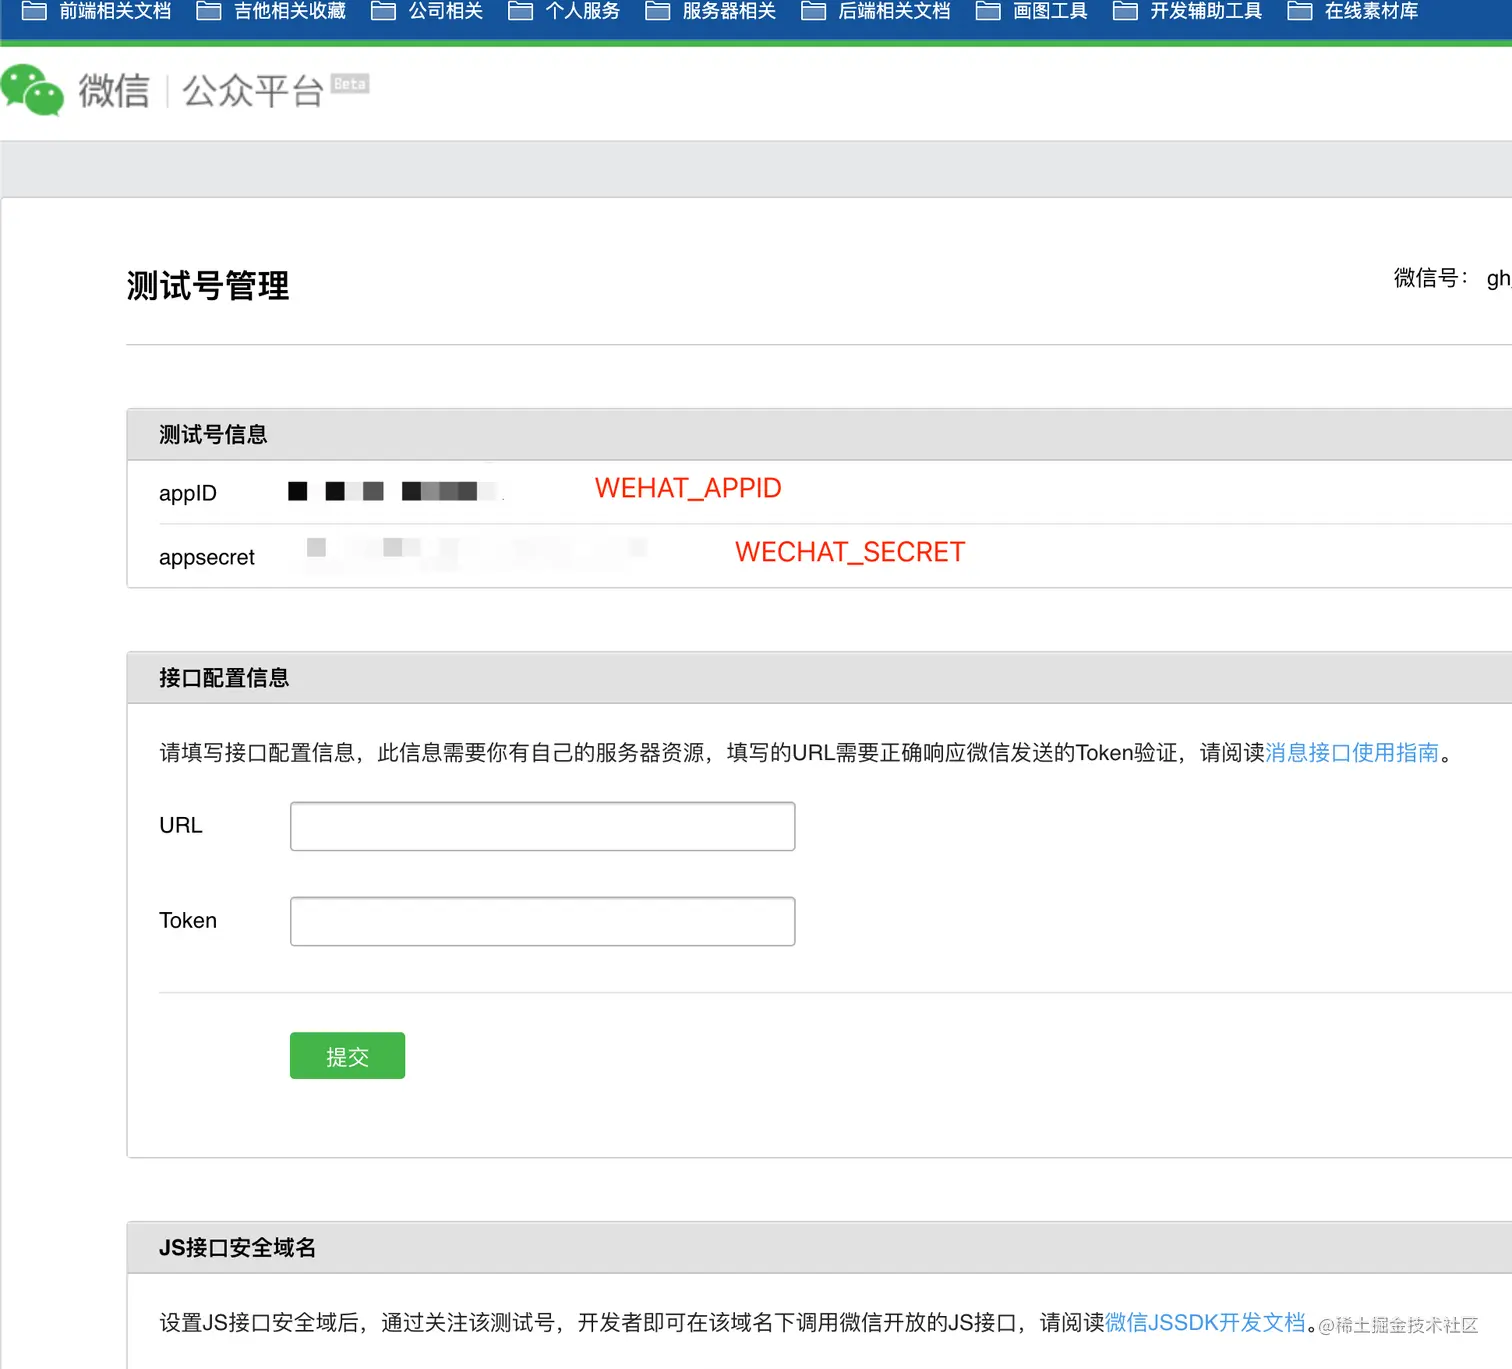Click the appsecret label

pos(207,557)
